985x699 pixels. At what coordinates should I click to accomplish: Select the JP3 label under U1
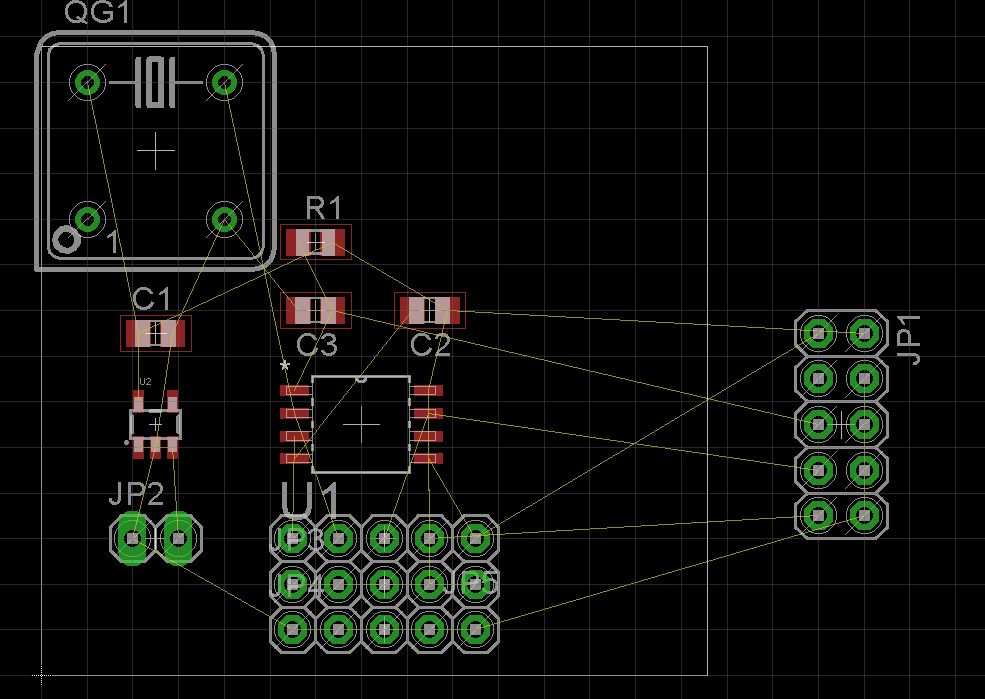coord(295,540)
